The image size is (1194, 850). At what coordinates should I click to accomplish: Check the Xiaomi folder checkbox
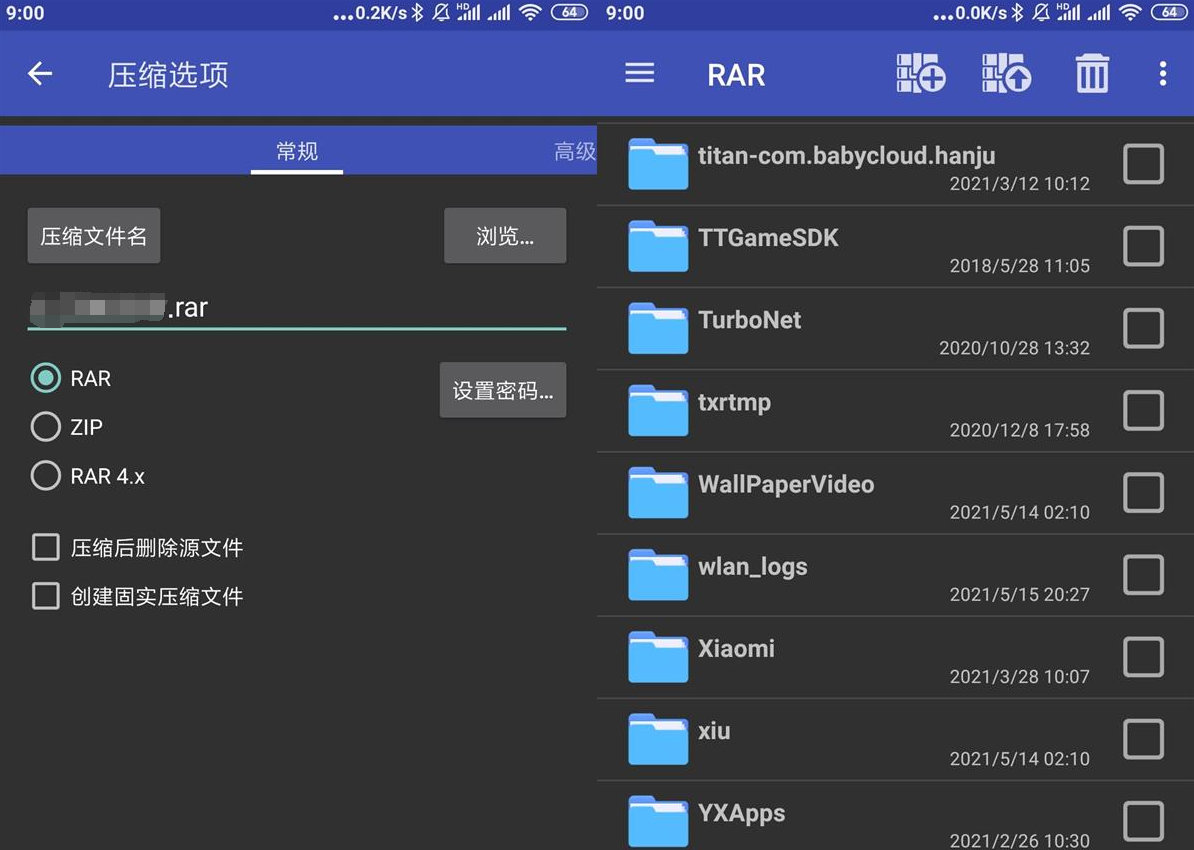pyautogui.click(x=1143, y=657)
